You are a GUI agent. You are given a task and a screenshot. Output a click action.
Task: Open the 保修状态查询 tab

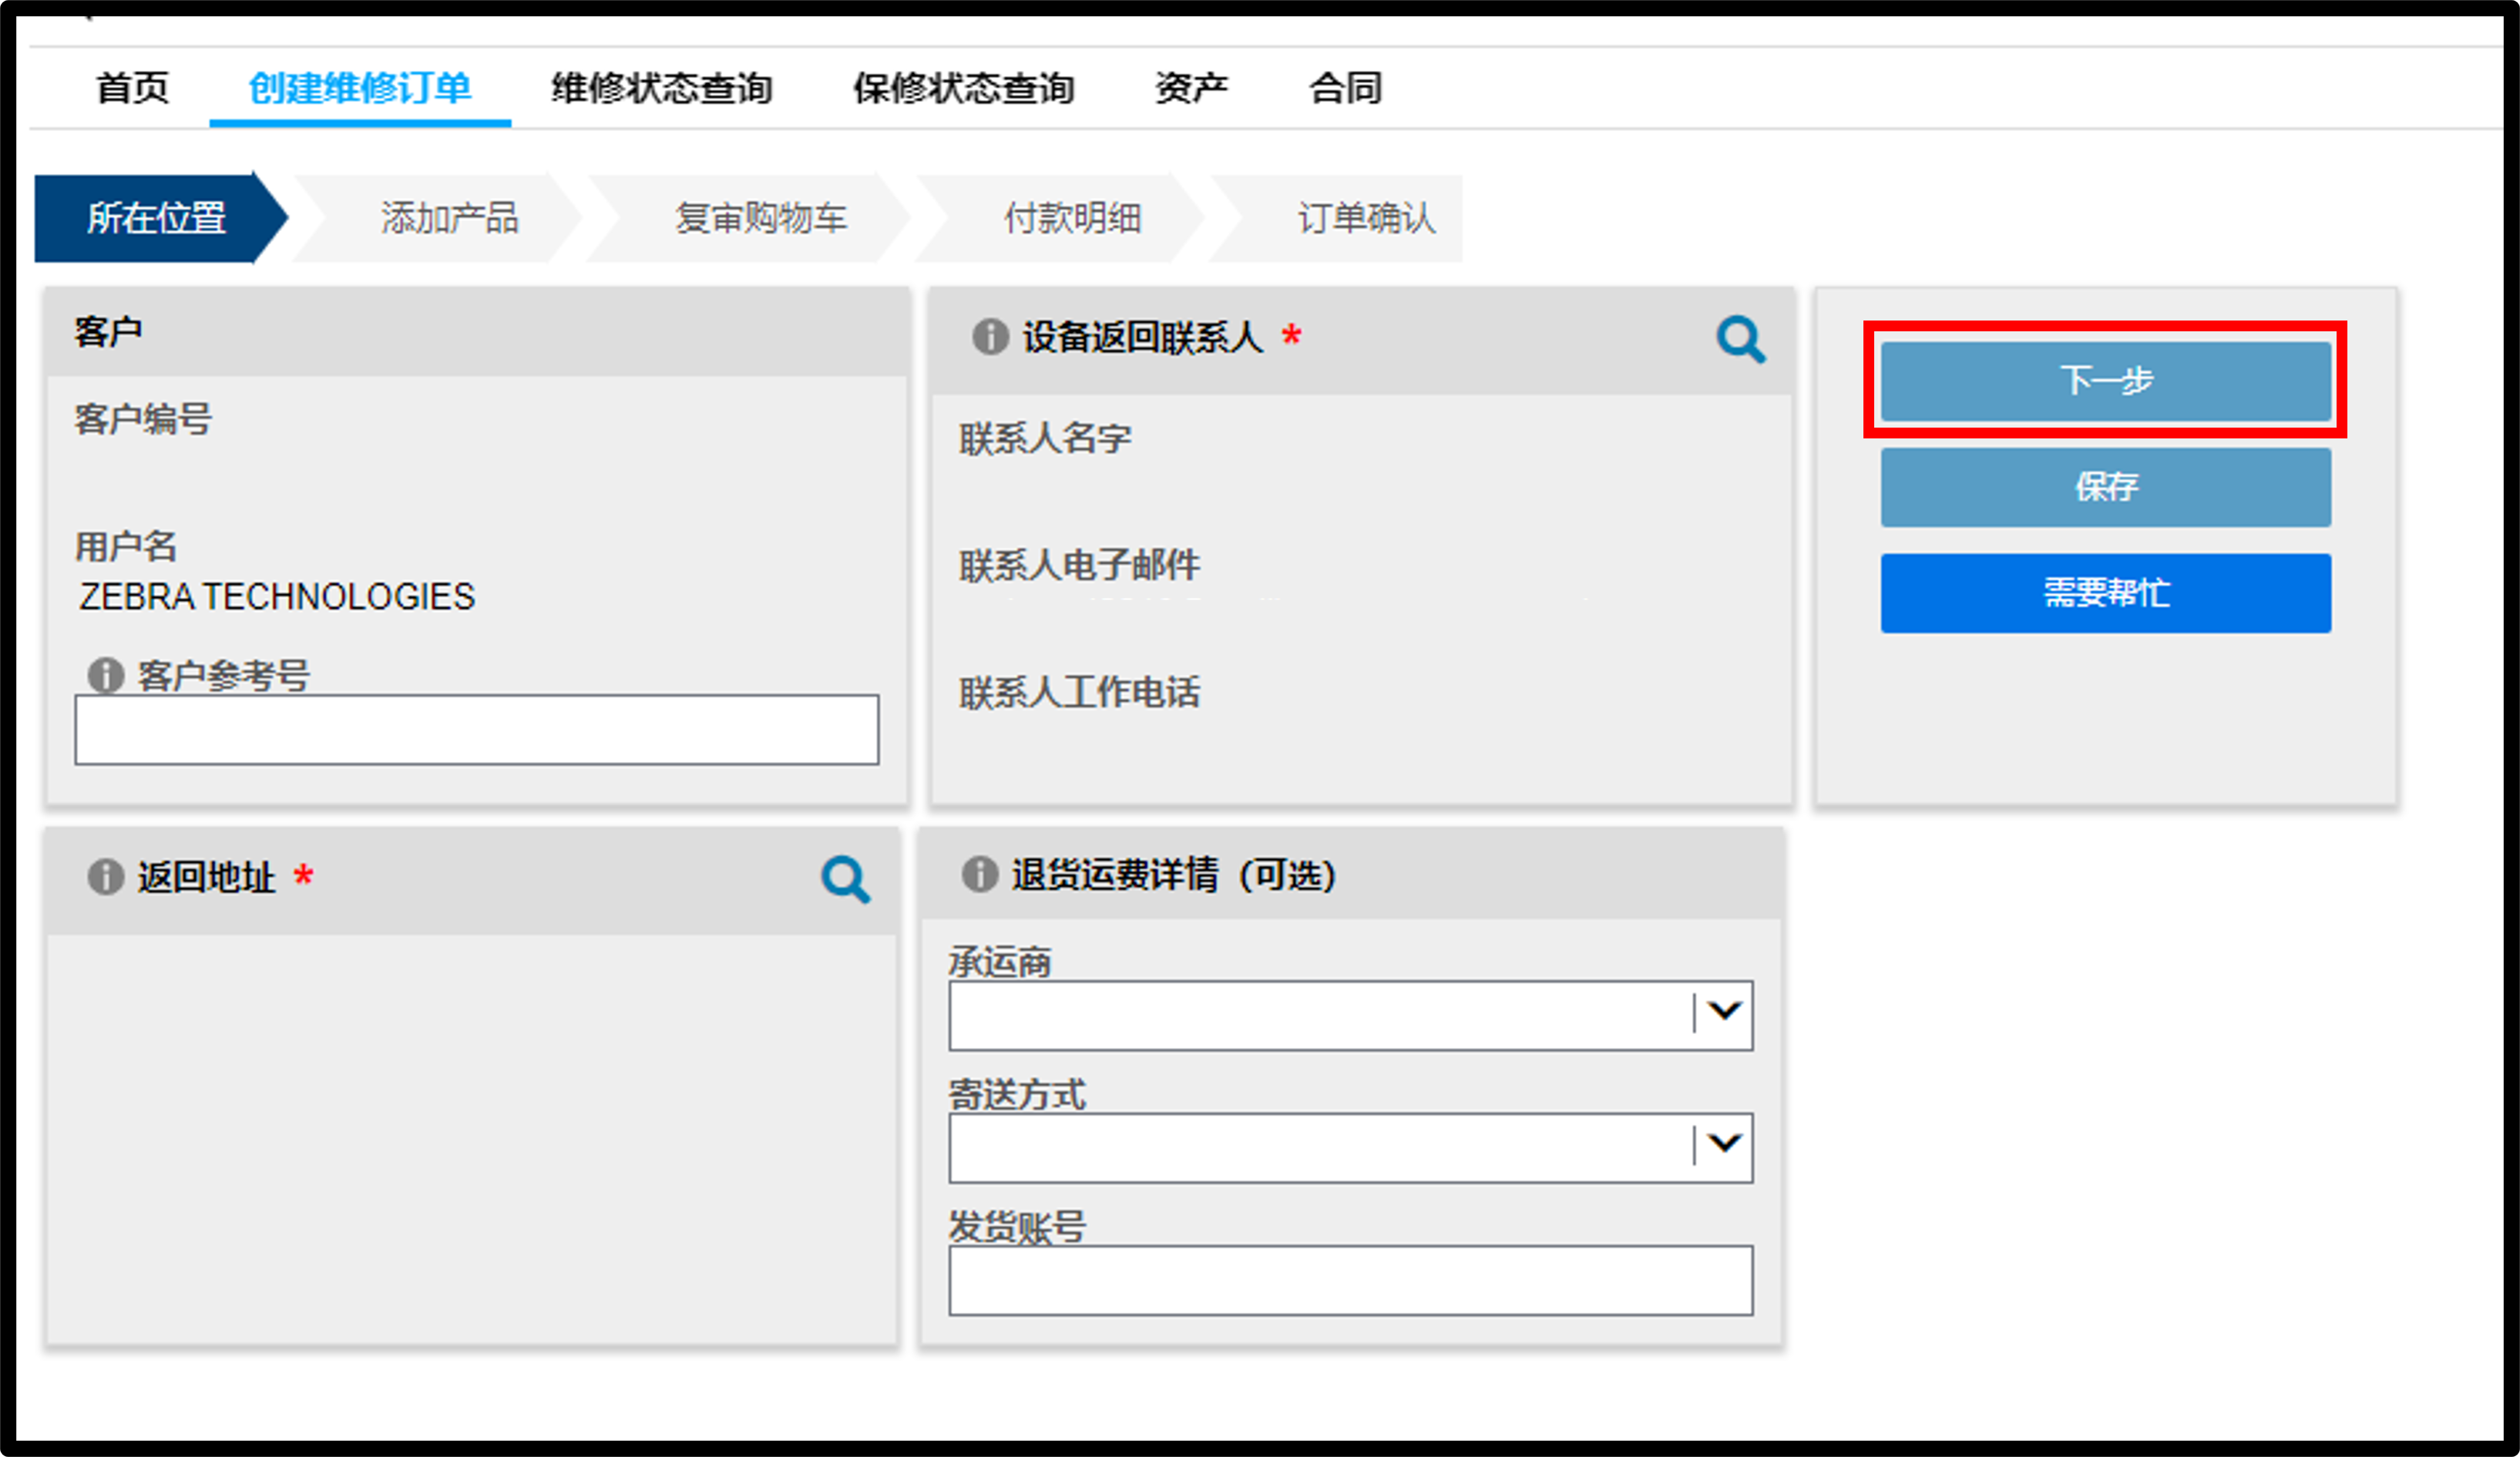pyautogui.click(x=964, y=88)
